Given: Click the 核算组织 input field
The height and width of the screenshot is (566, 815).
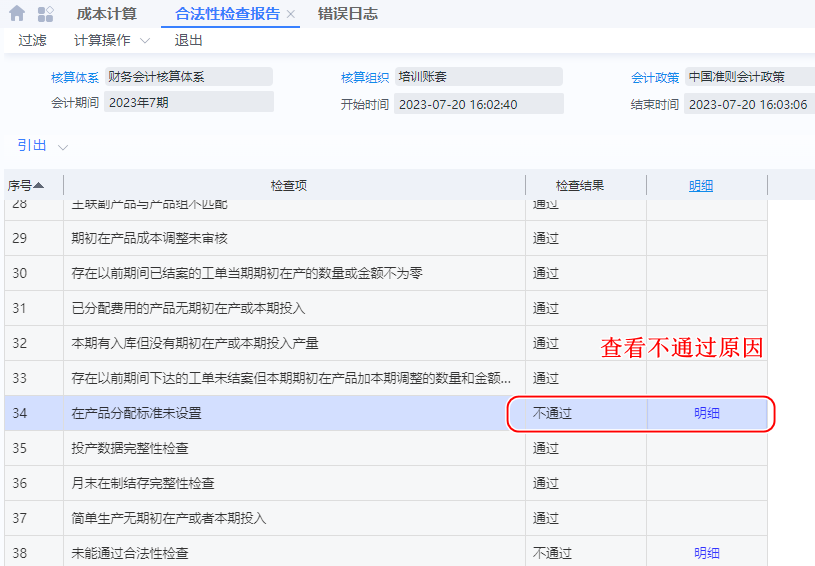Looking at the screenshot, I should click(x=478, y=77).
